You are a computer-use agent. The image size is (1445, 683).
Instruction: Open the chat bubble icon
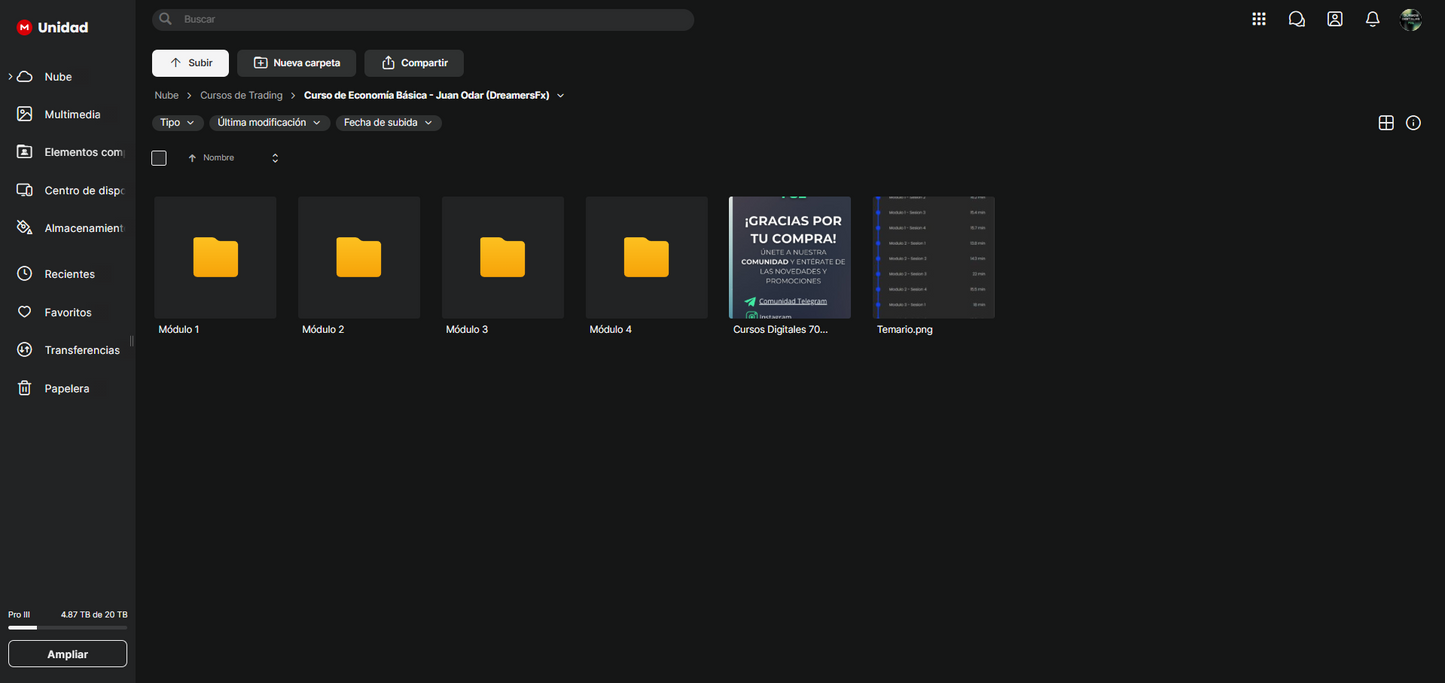coord(1296,19)
